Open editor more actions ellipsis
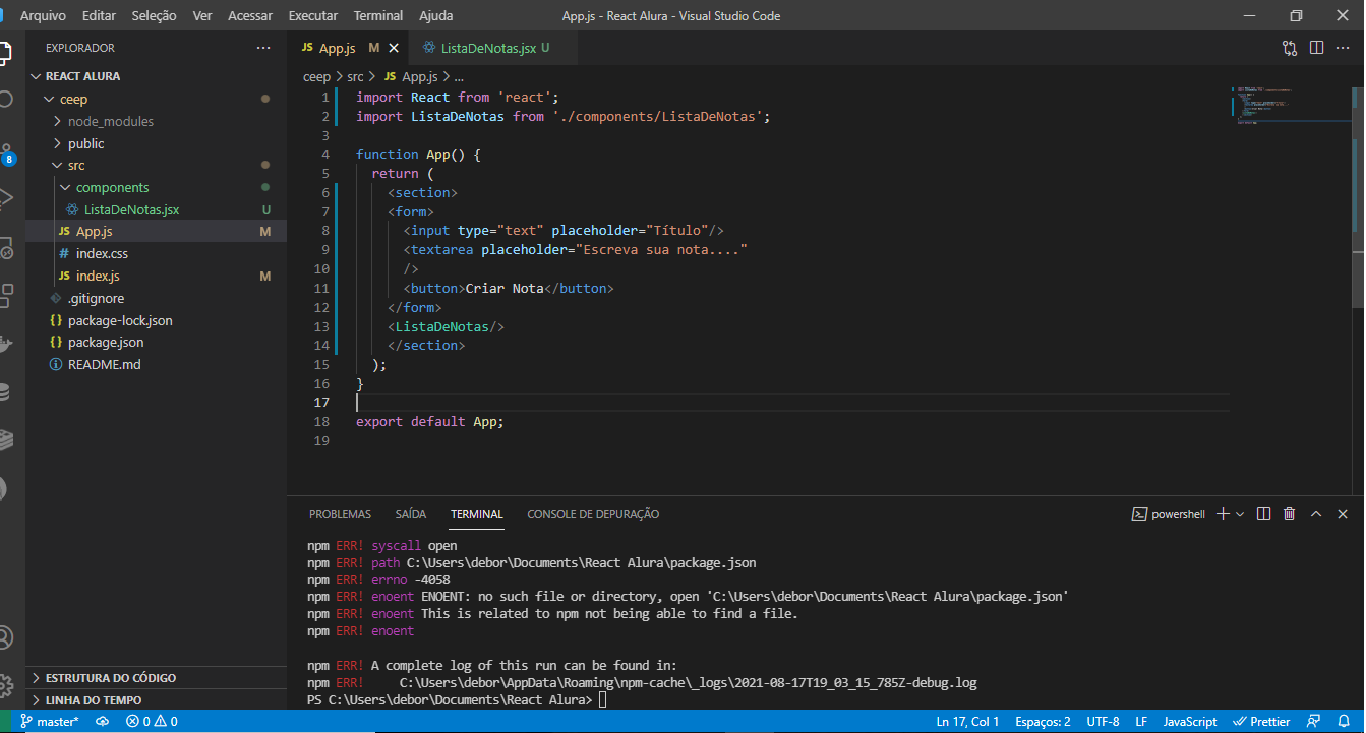Viewport: 1366px width, 733px height. click(1342, 48)
